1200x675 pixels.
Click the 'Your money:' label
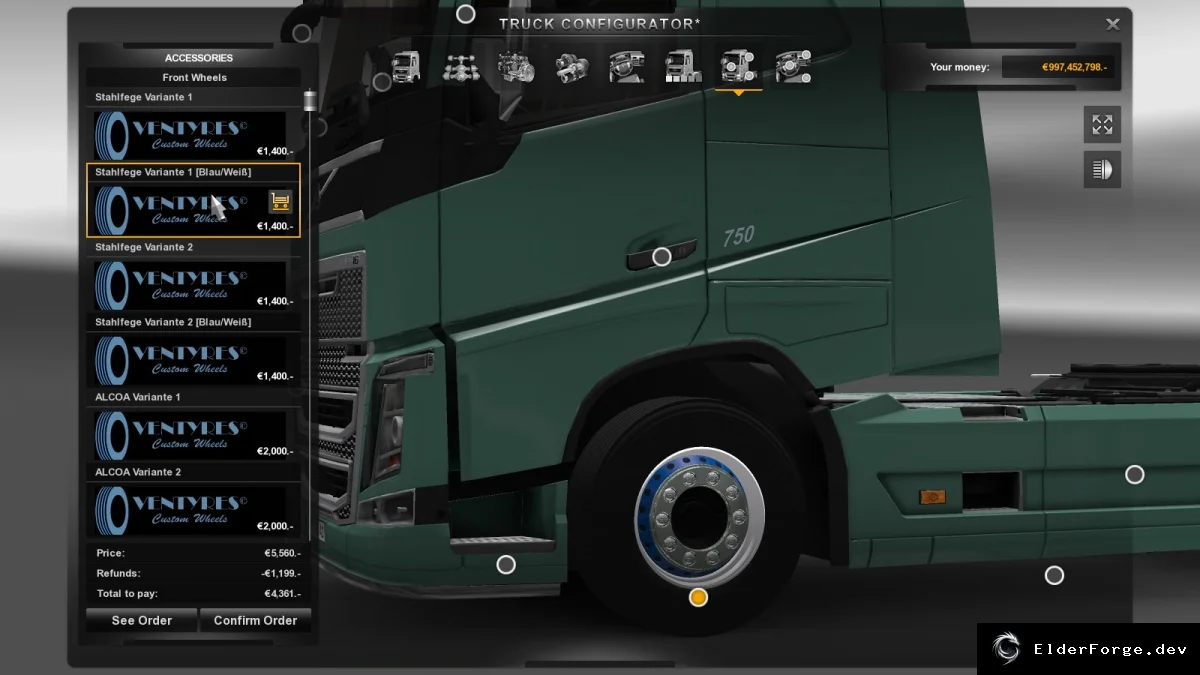pos(959,67)
